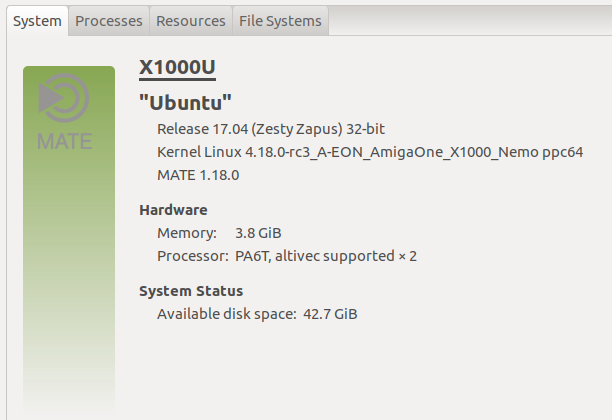Click the MATE logo icon
This screenshot has width=612, height=420.
pyautogui.click(x=63, y=100)
